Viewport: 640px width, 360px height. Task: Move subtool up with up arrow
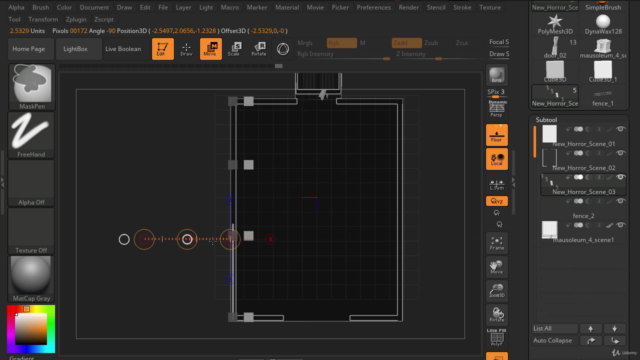click(591, 329)
